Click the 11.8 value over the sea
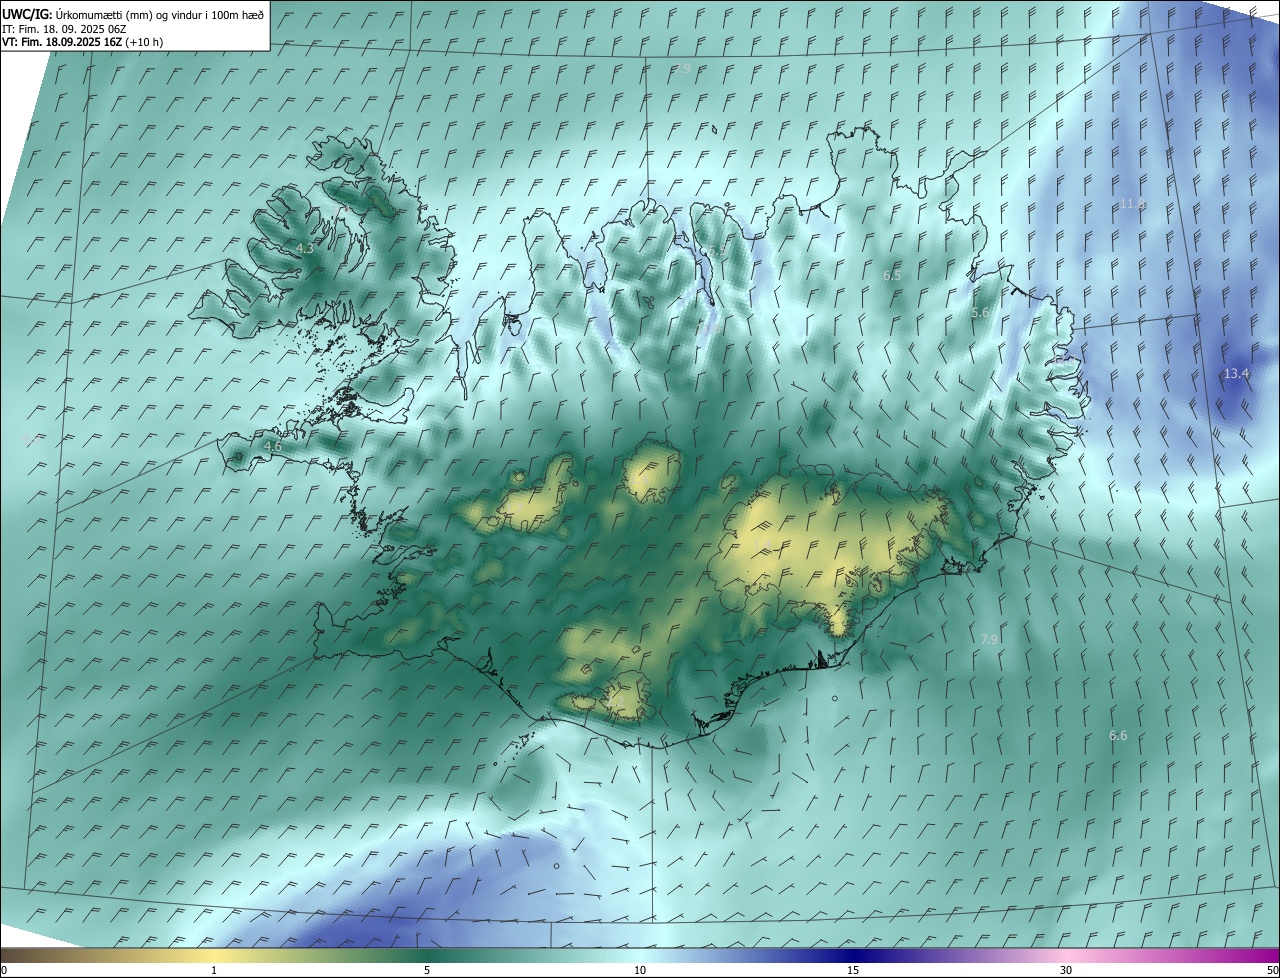1280x978 pixels. click(1132, 203)
